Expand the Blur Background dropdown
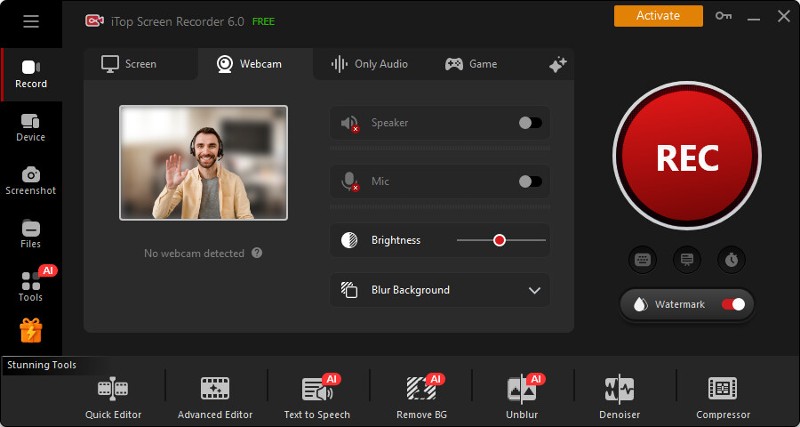Viewport: 800px width, 427px height. (x=533, y=290)
